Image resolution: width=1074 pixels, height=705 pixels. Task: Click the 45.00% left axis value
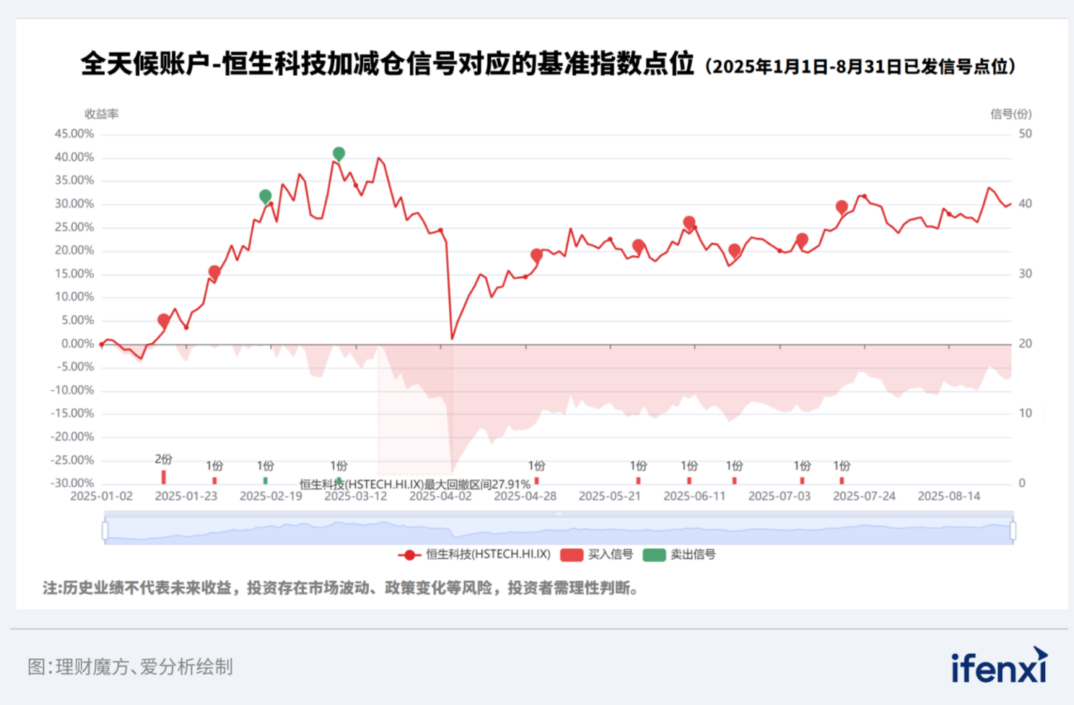[x=74, y=134]
